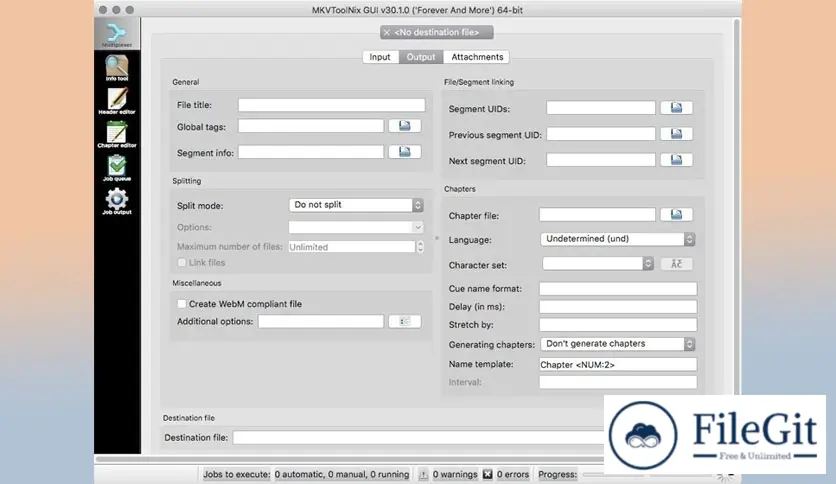Viewport: 836px width, 484px height.
Task: Click the Previous segment UID field
Action: pyautogui.click(x=601, y=134)
